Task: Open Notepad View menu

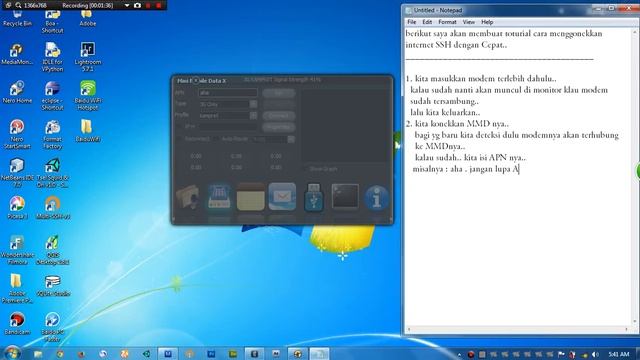Action: pos(468,22)
